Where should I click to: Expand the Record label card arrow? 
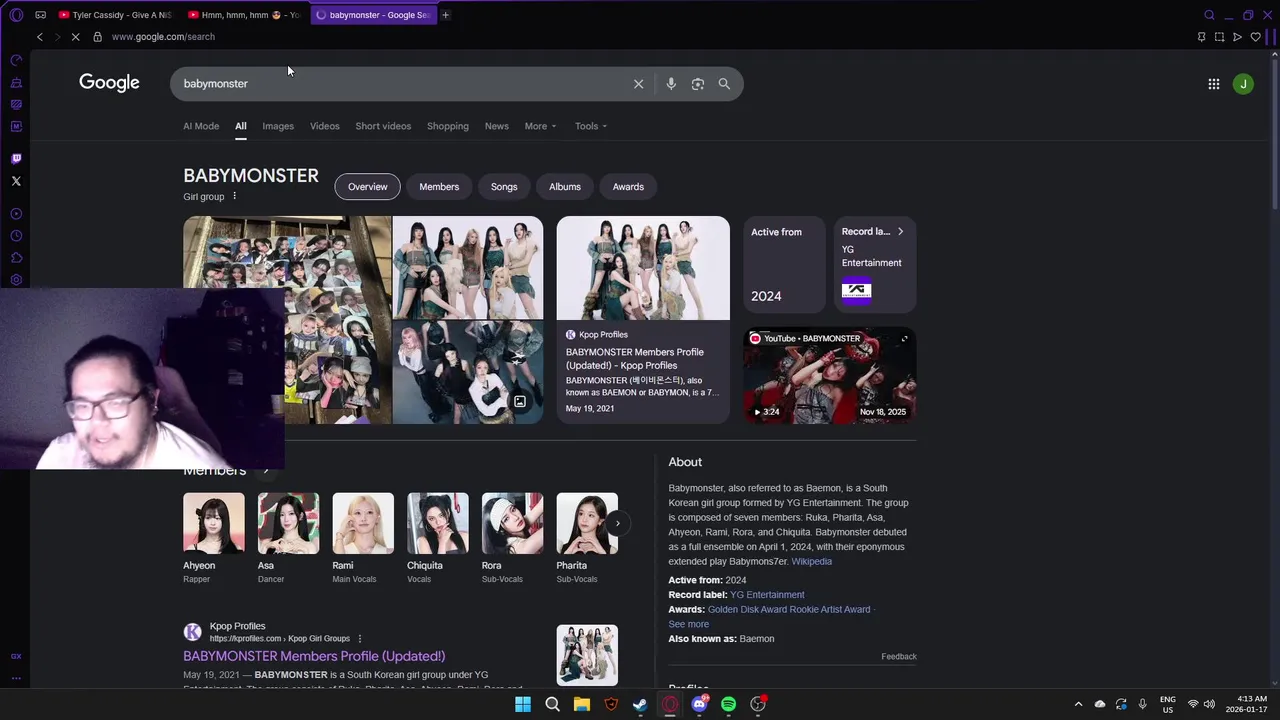(900, 232)
